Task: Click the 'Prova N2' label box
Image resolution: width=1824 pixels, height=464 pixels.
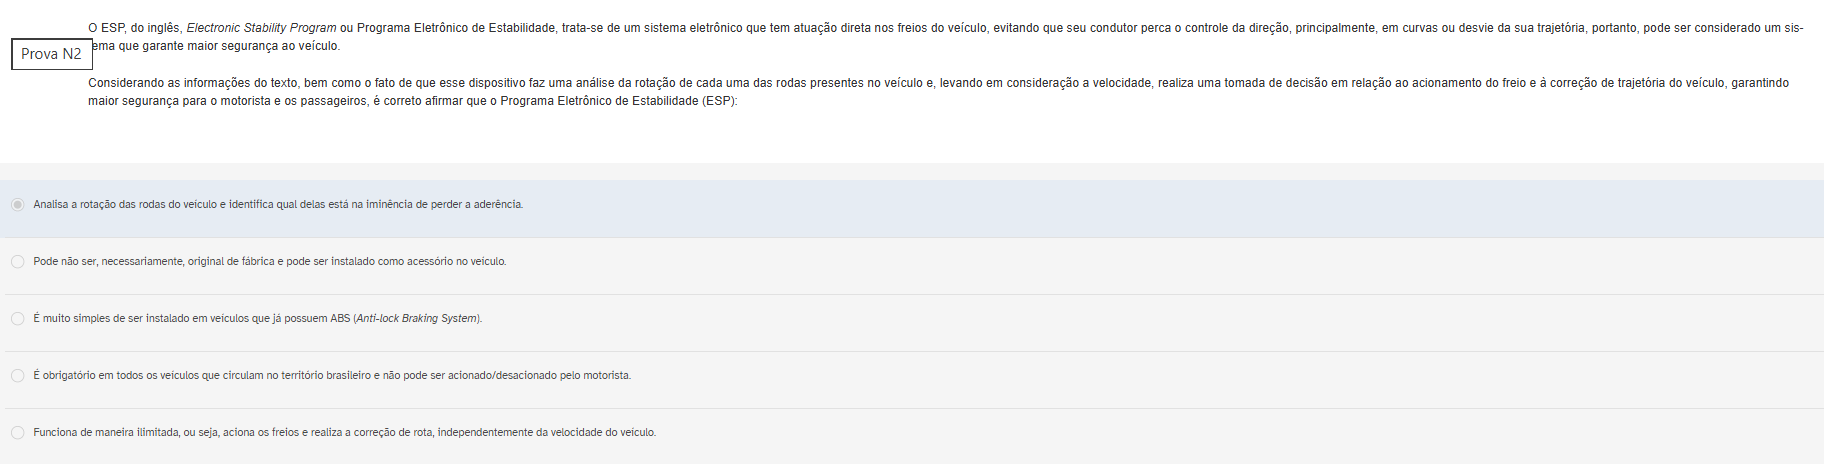Action: (51, 54)
